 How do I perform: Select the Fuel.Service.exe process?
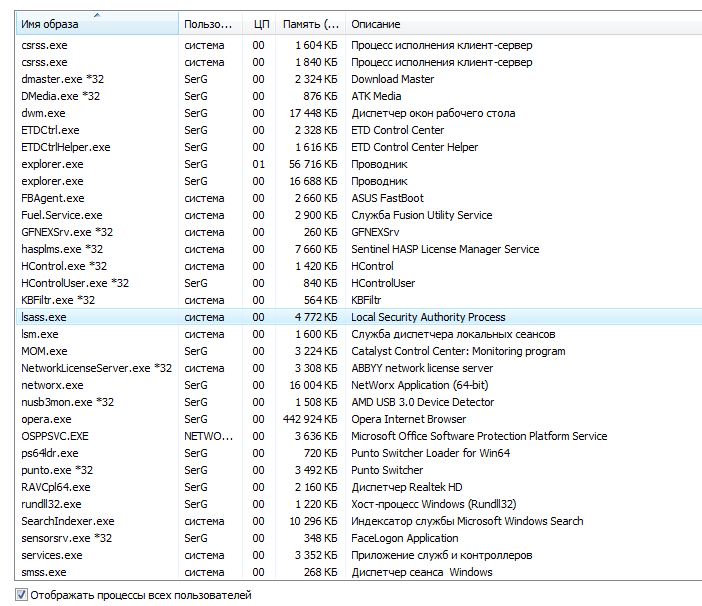click(359, 215)
